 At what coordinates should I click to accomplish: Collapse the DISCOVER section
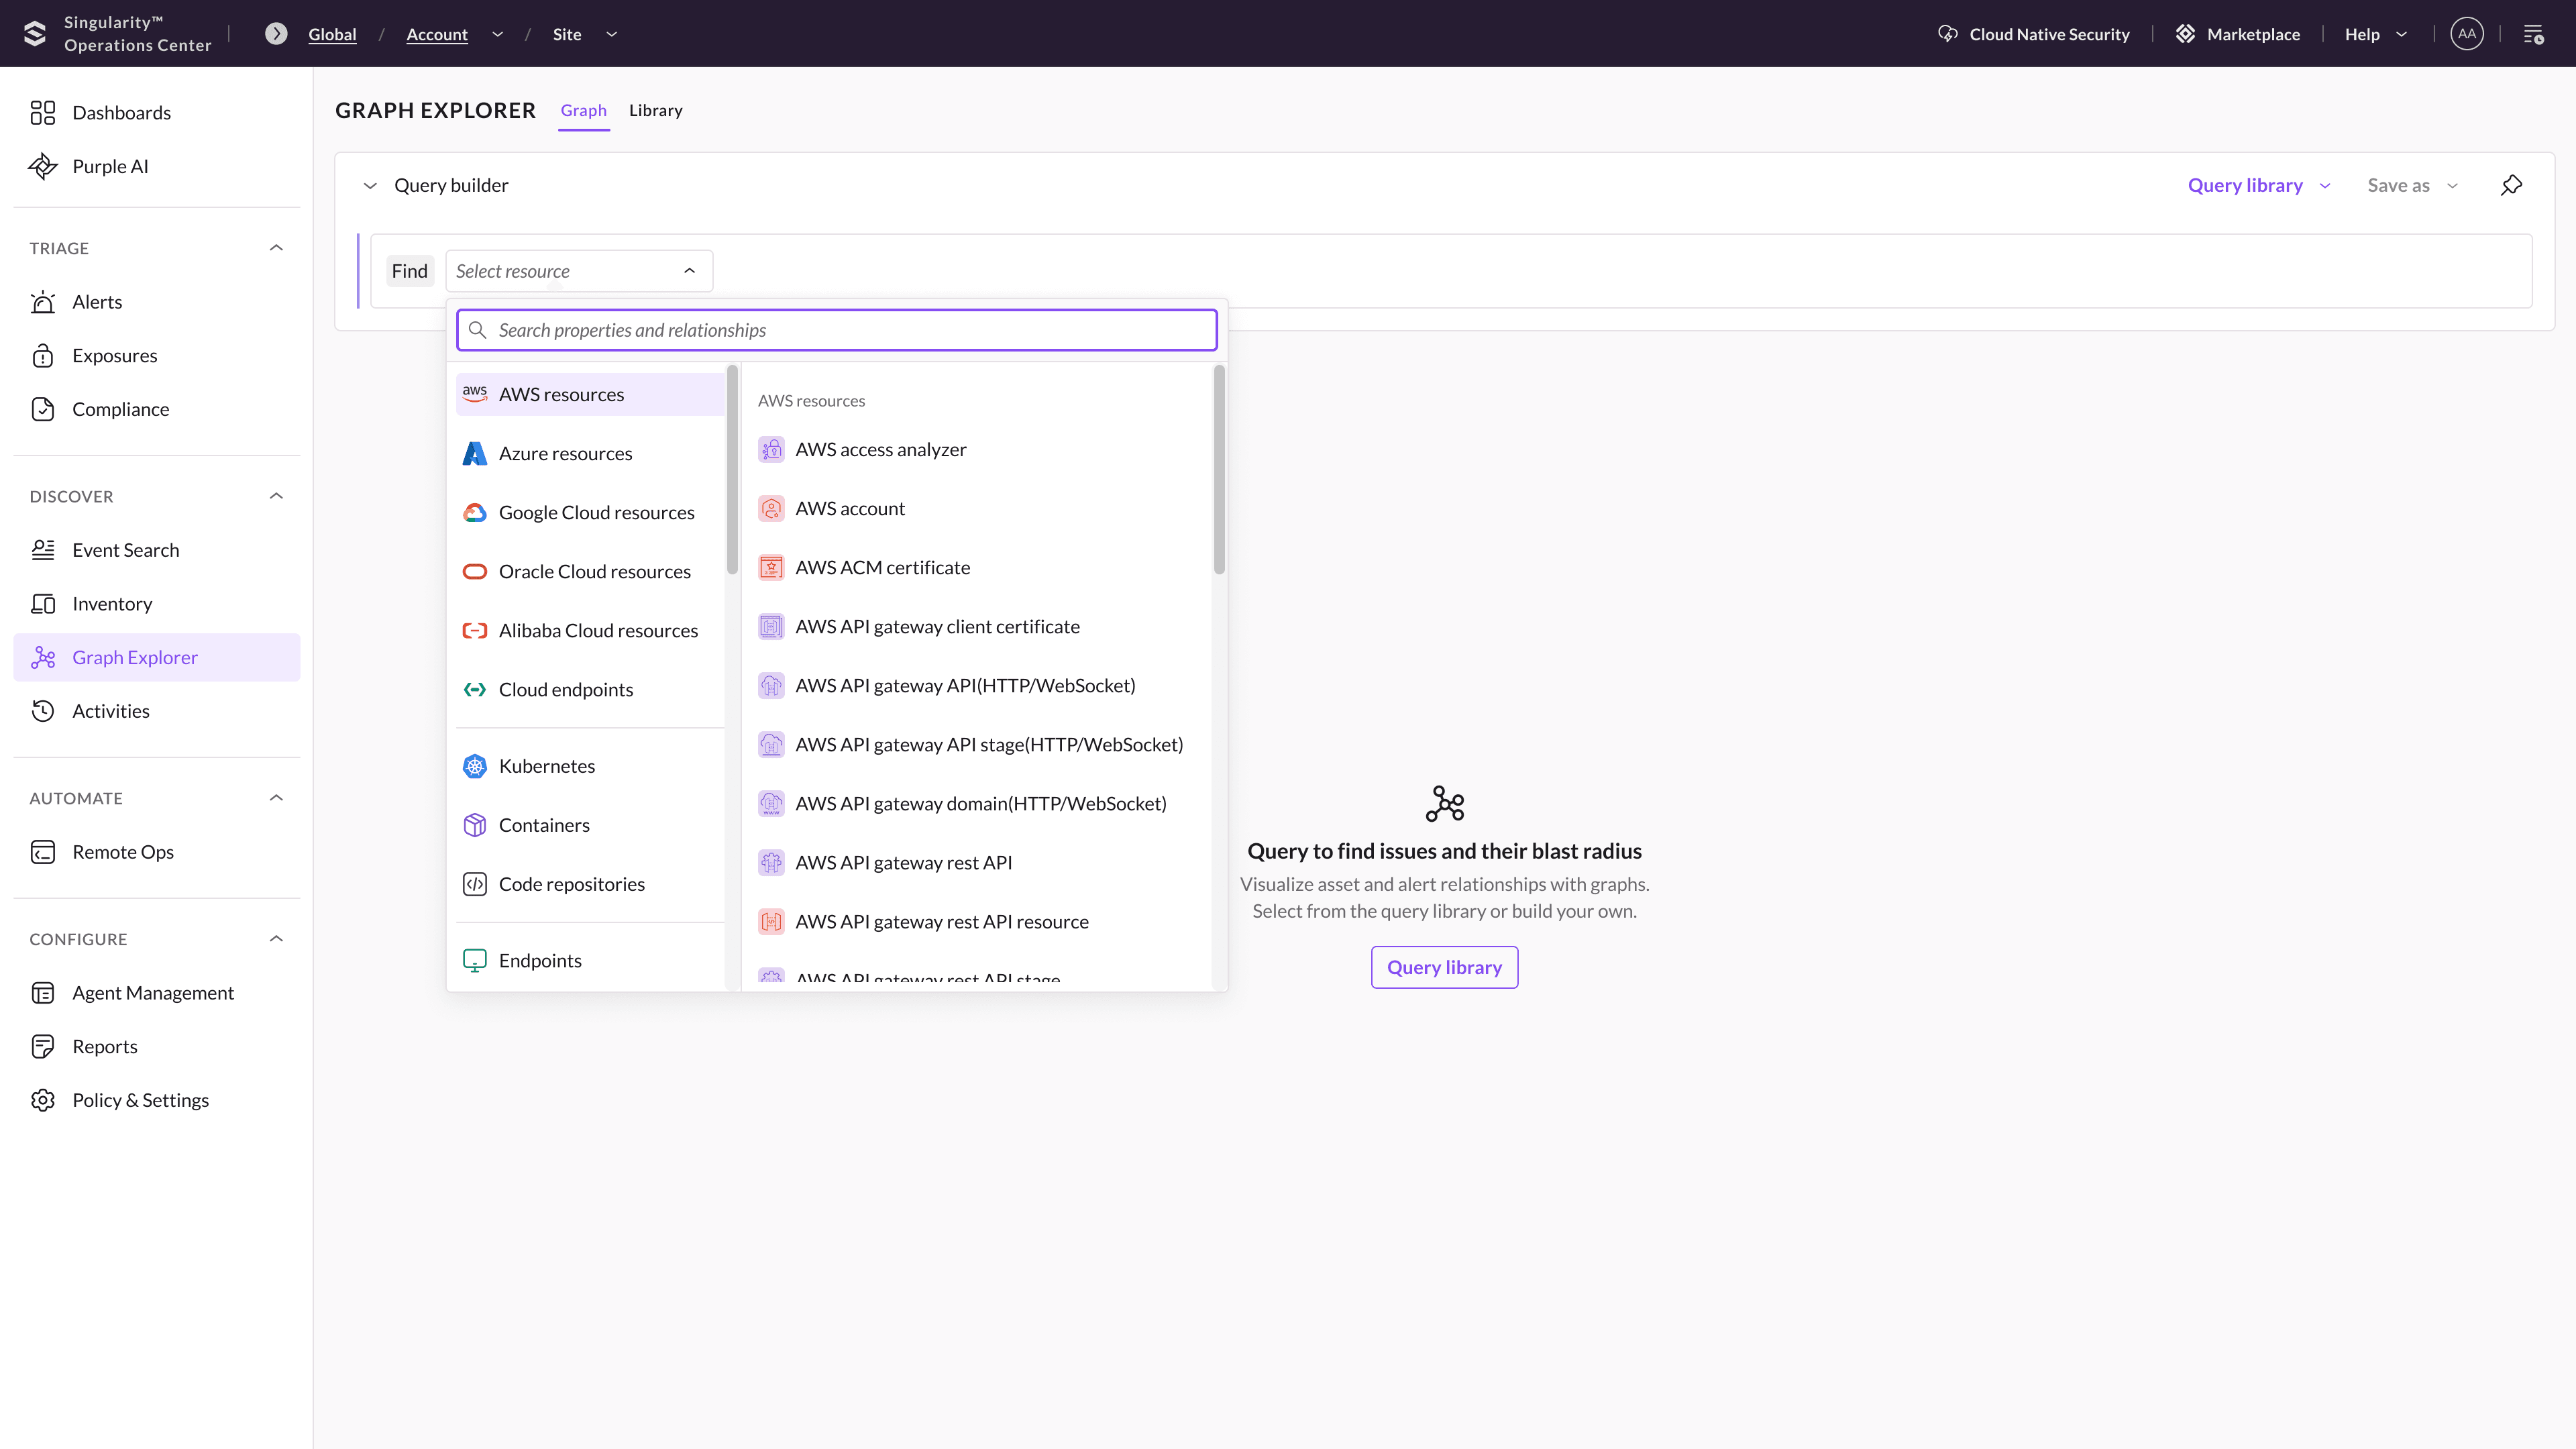click(277, 497)
